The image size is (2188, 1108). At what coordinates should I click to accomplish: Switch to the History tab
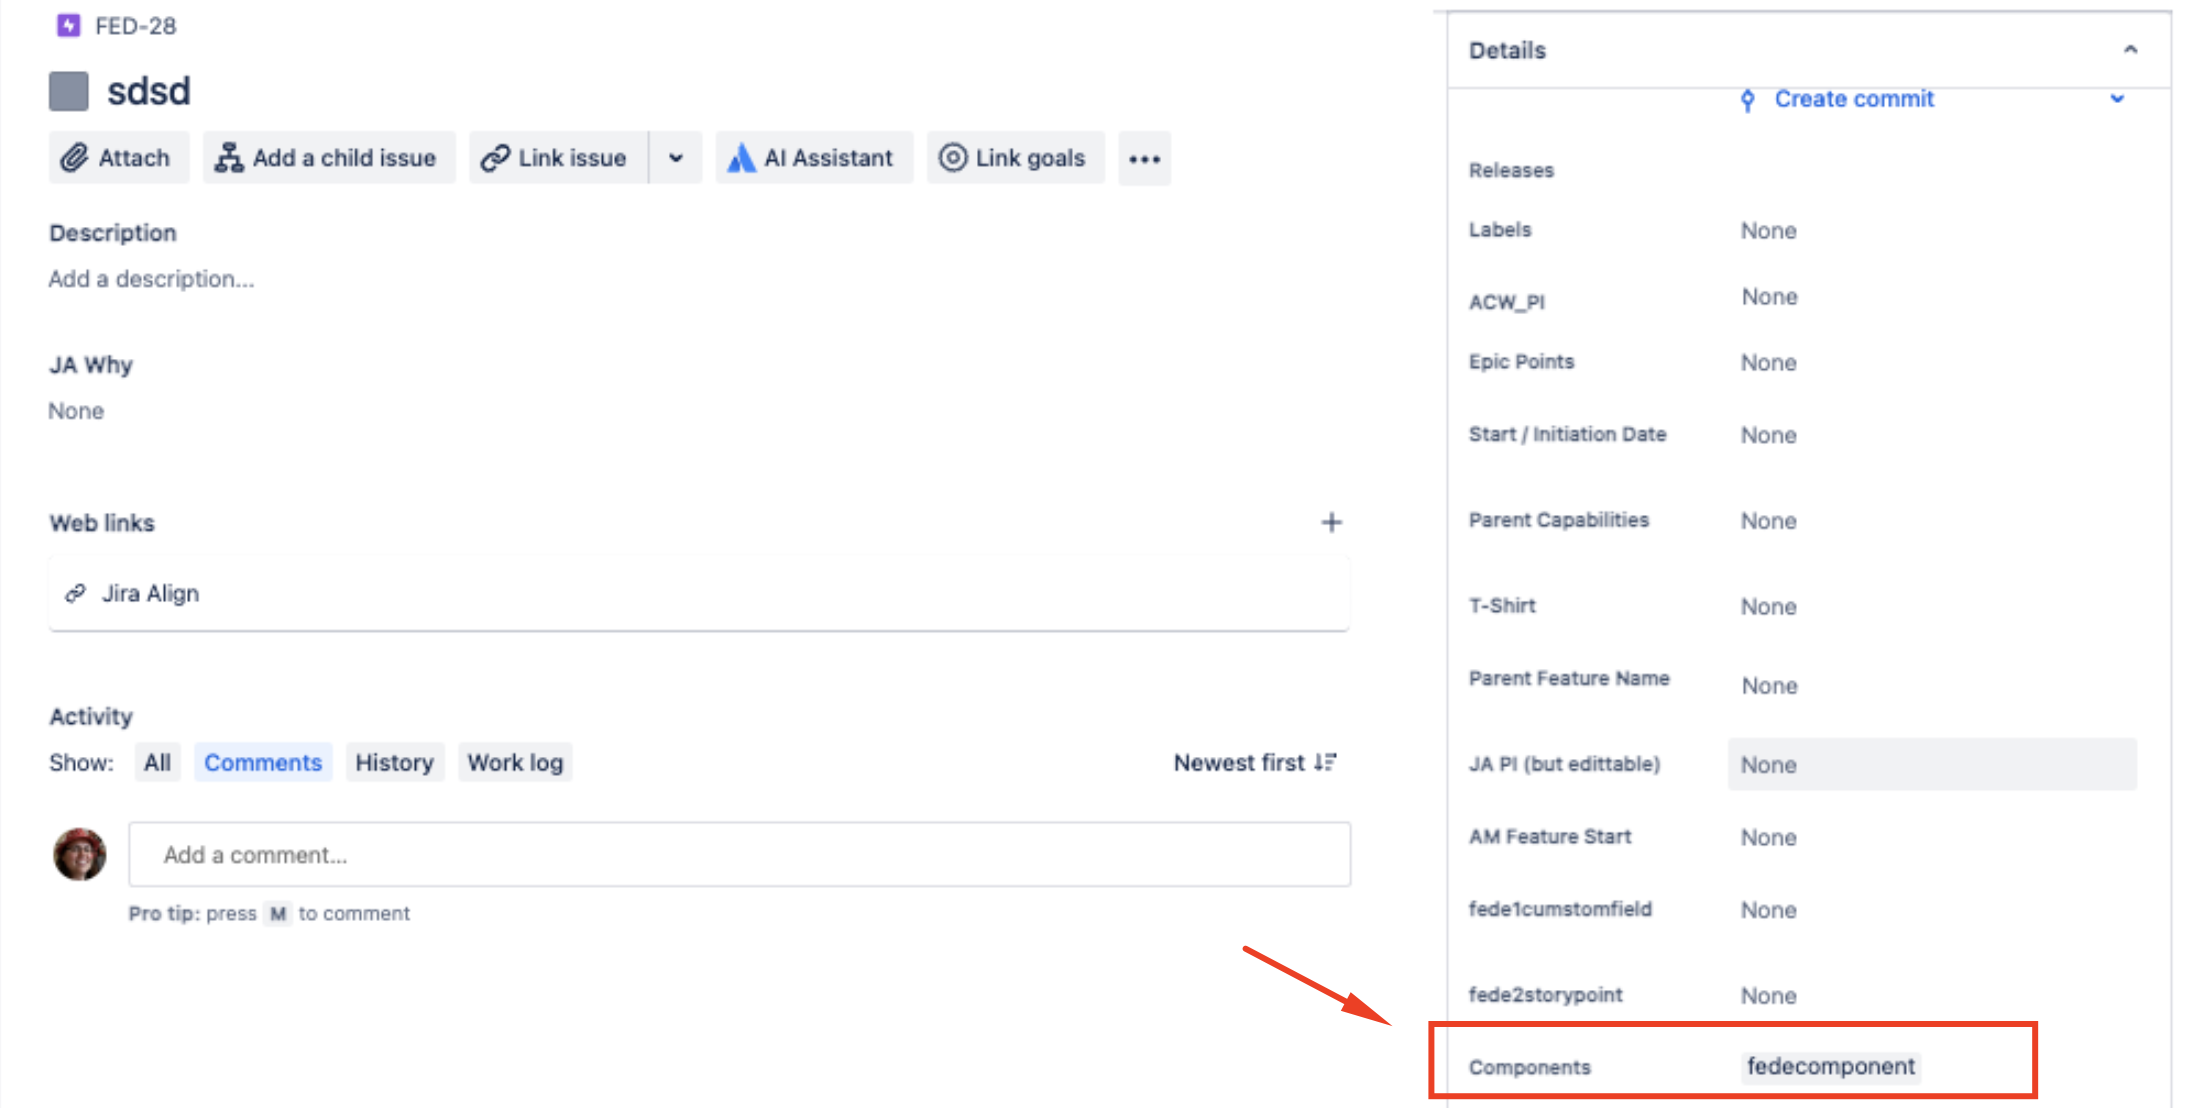click(394, 763)
